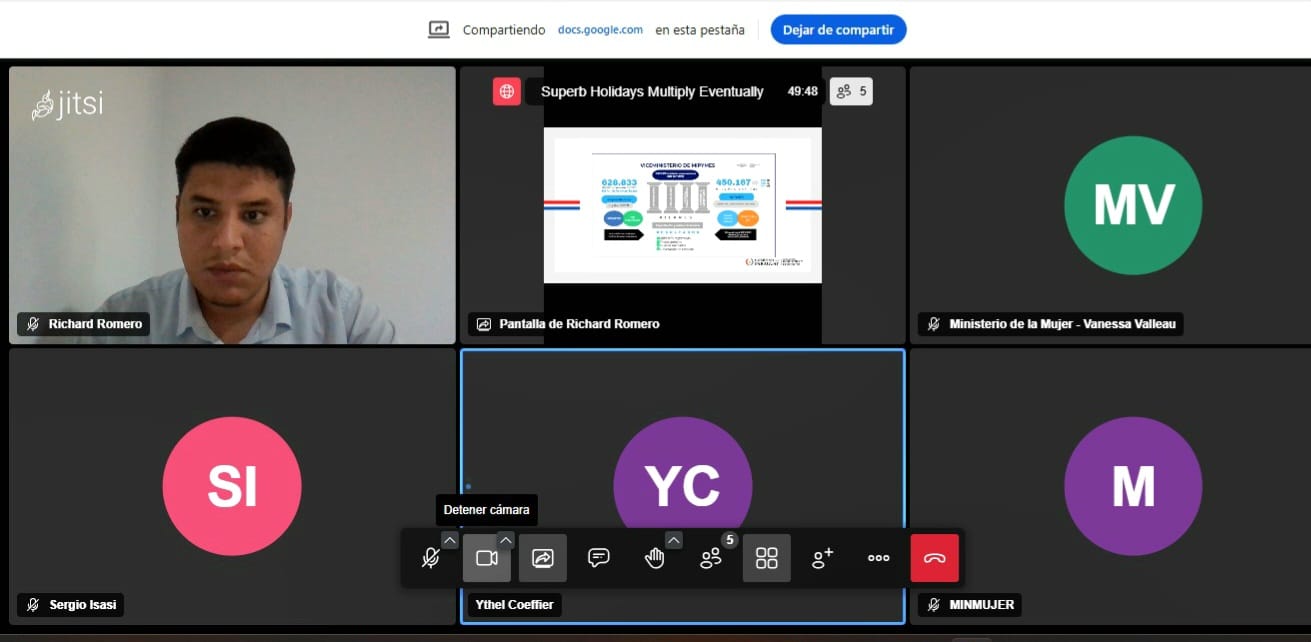The height and width of the screenshot is (642, 1311).
Task: Hang up the call
Action: coord(935,558)
